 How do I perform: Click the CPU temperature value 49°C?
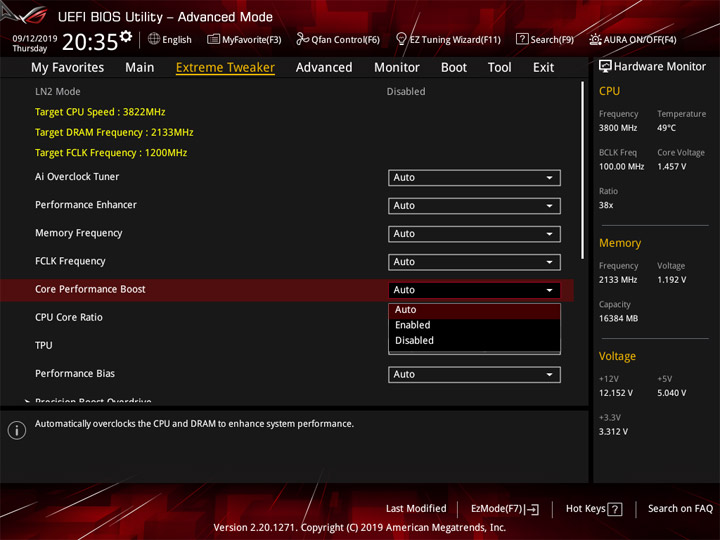coord(666,128)
